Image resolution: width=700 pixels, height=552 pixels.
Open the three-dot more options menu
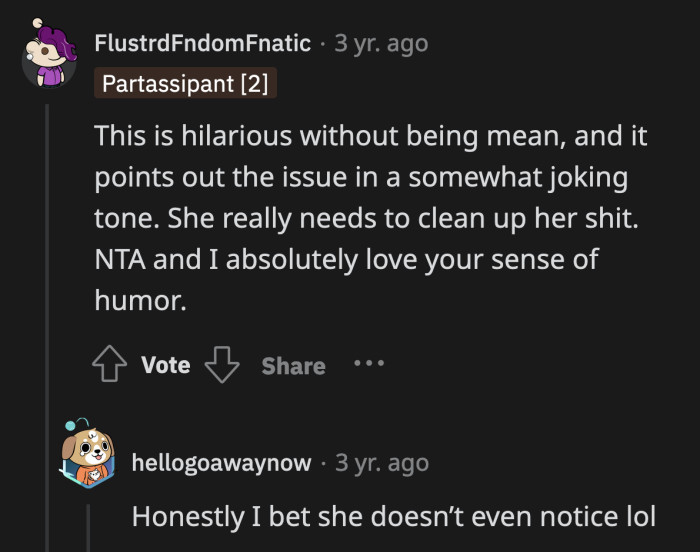pos(369,364)
